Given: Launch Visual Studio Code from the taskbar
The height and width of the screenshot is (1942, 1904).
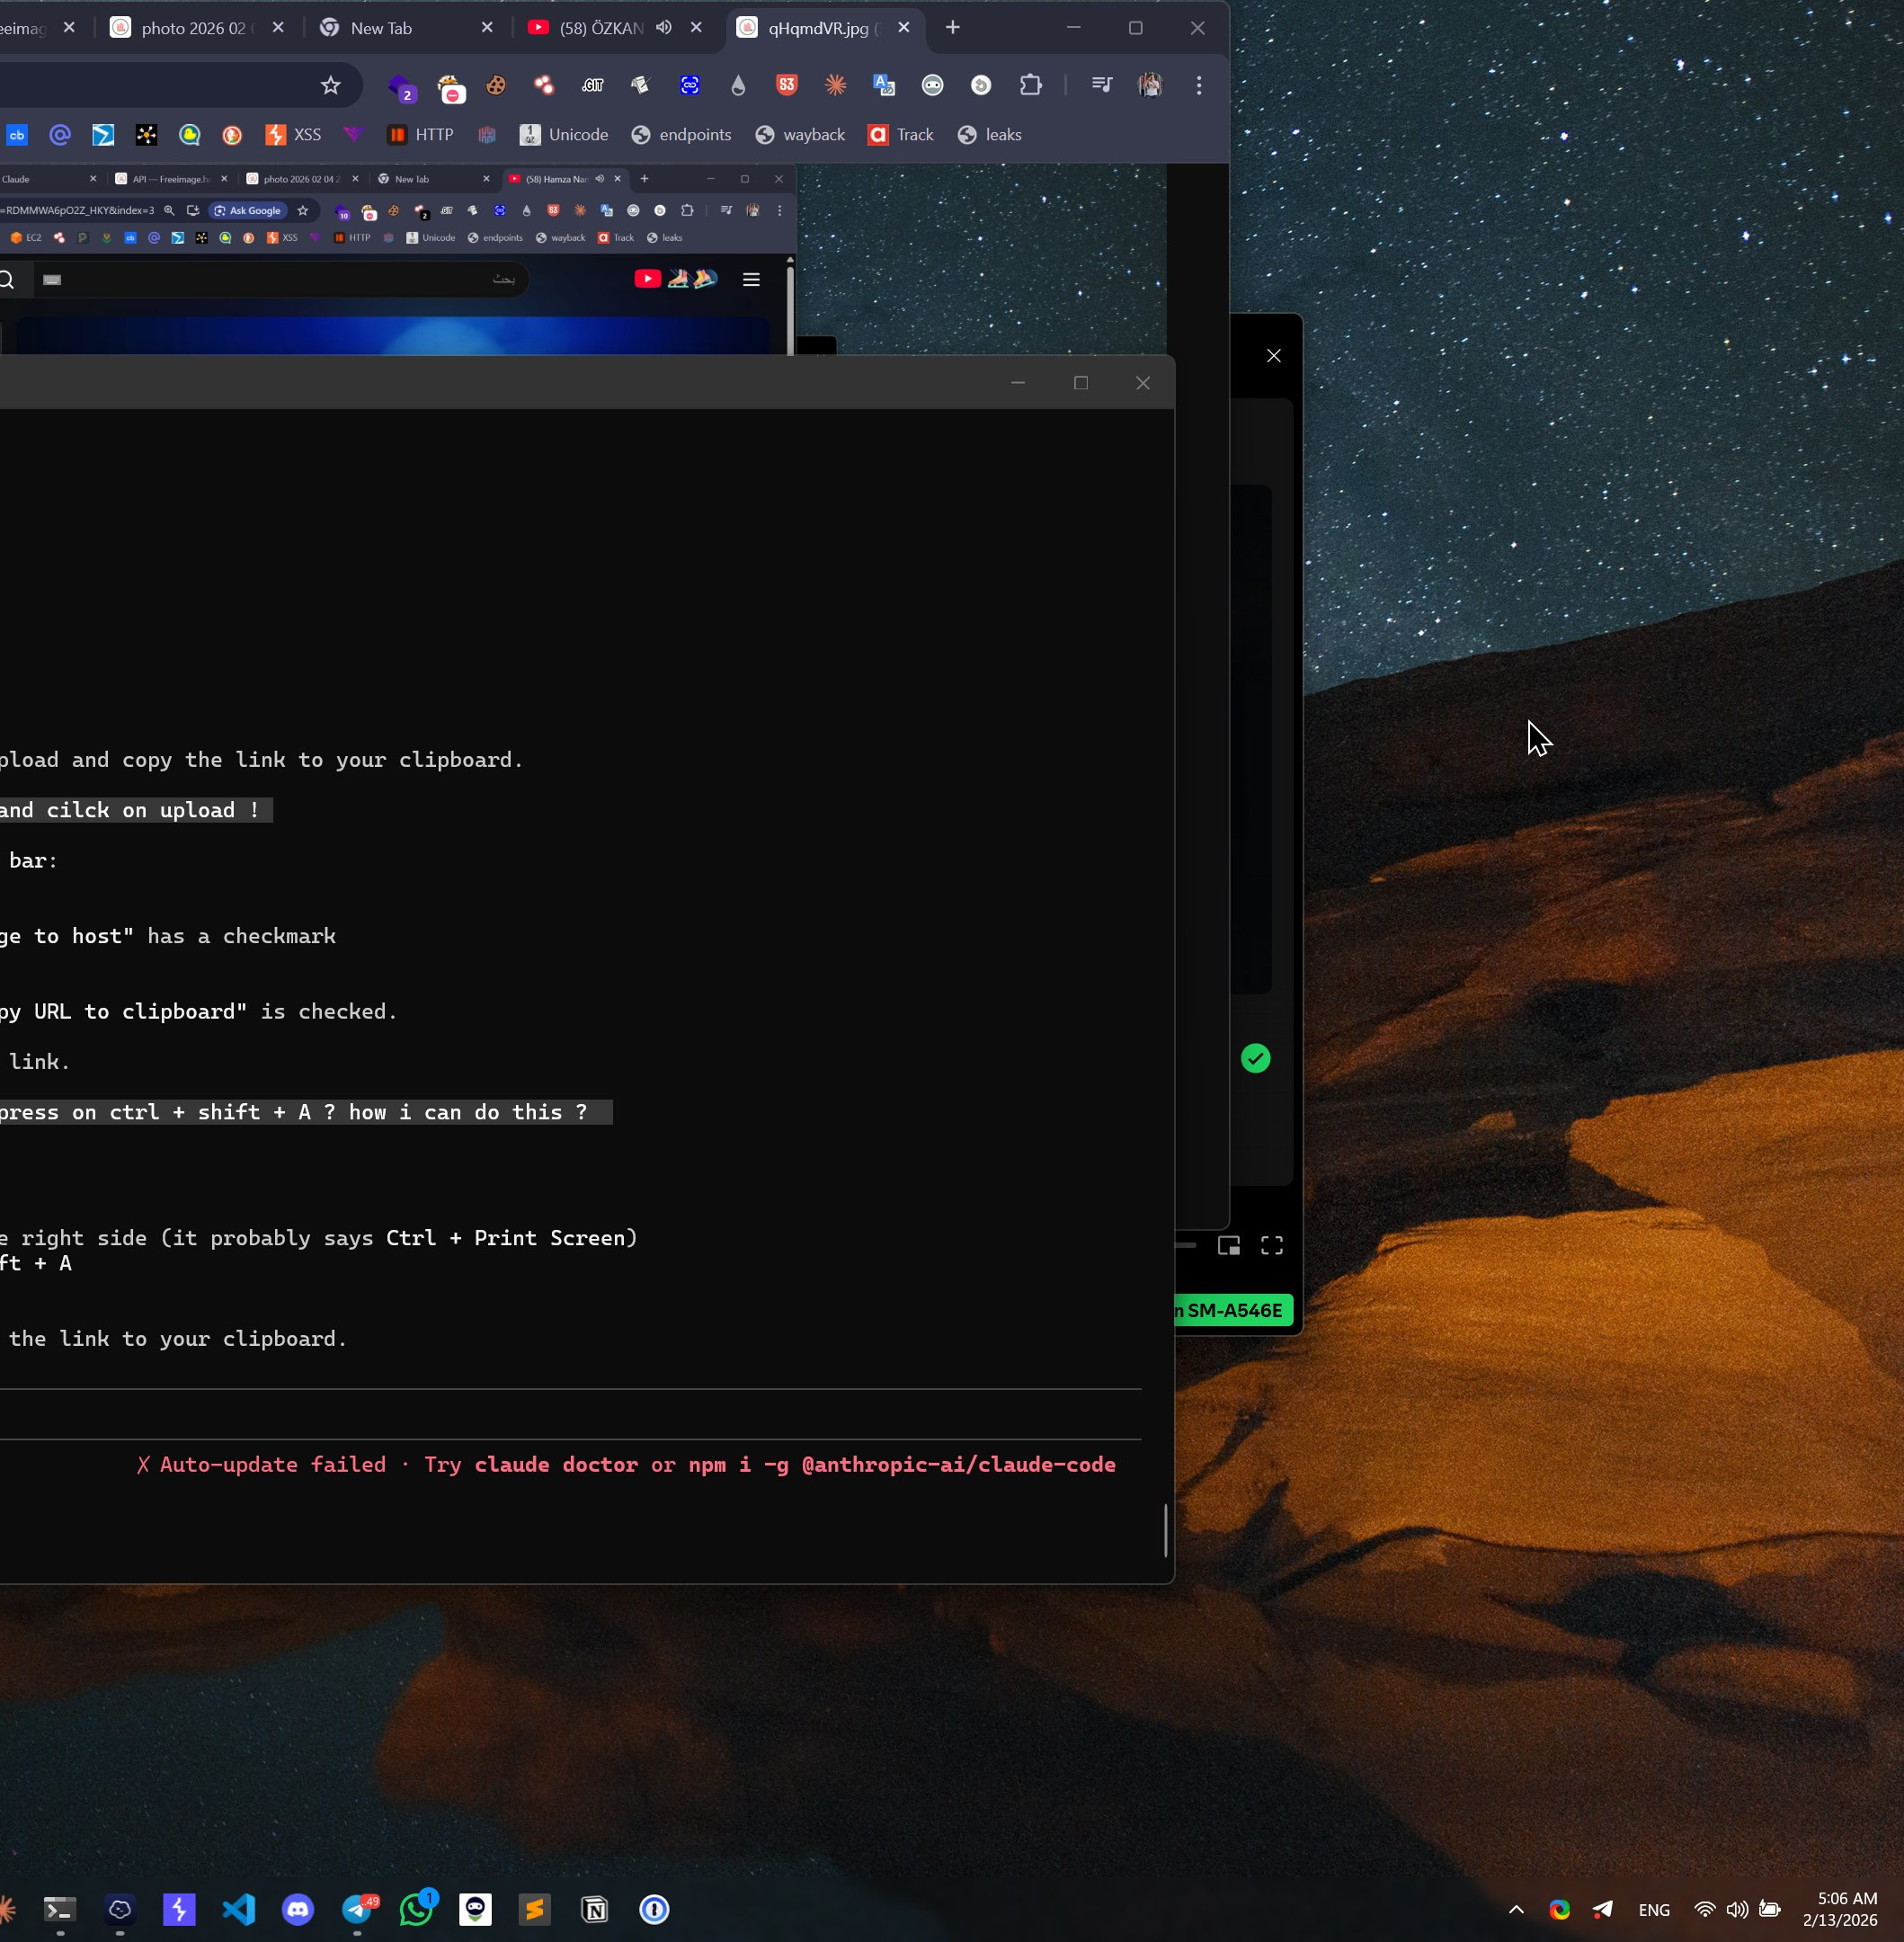Looking at the screenshot, I should click(239, 1910).
